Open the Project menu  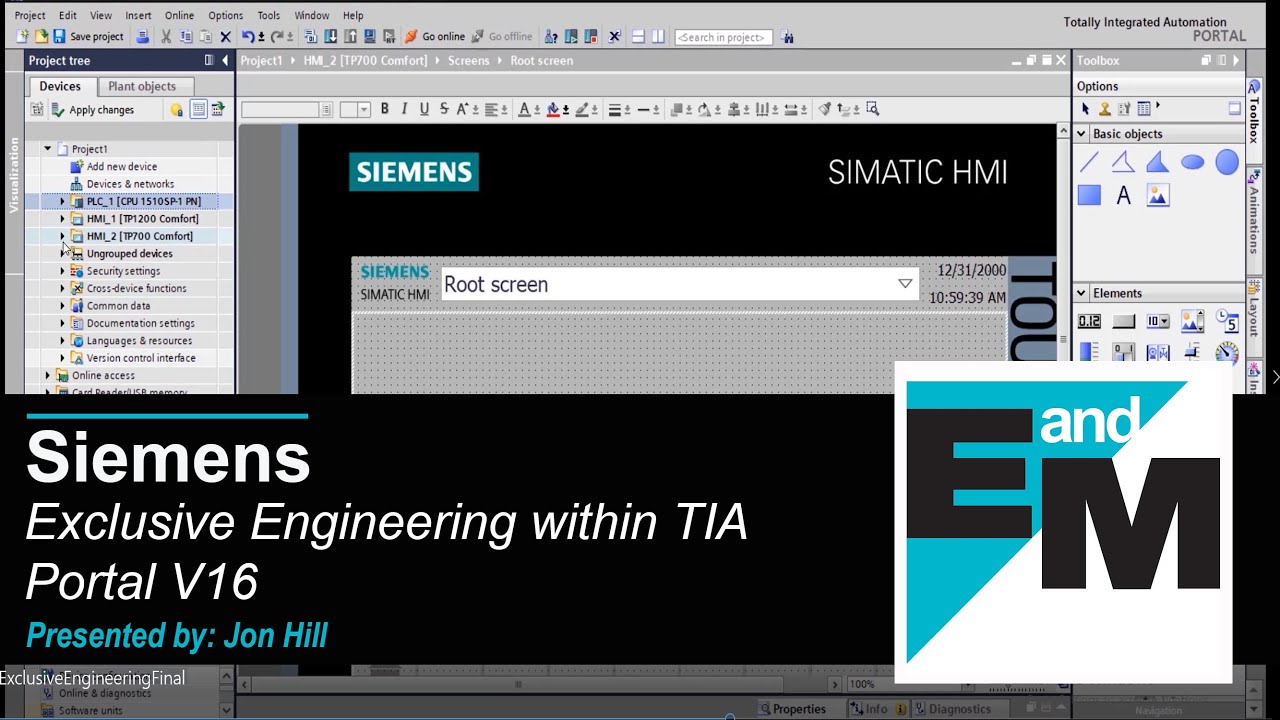(x=30, y=15)
